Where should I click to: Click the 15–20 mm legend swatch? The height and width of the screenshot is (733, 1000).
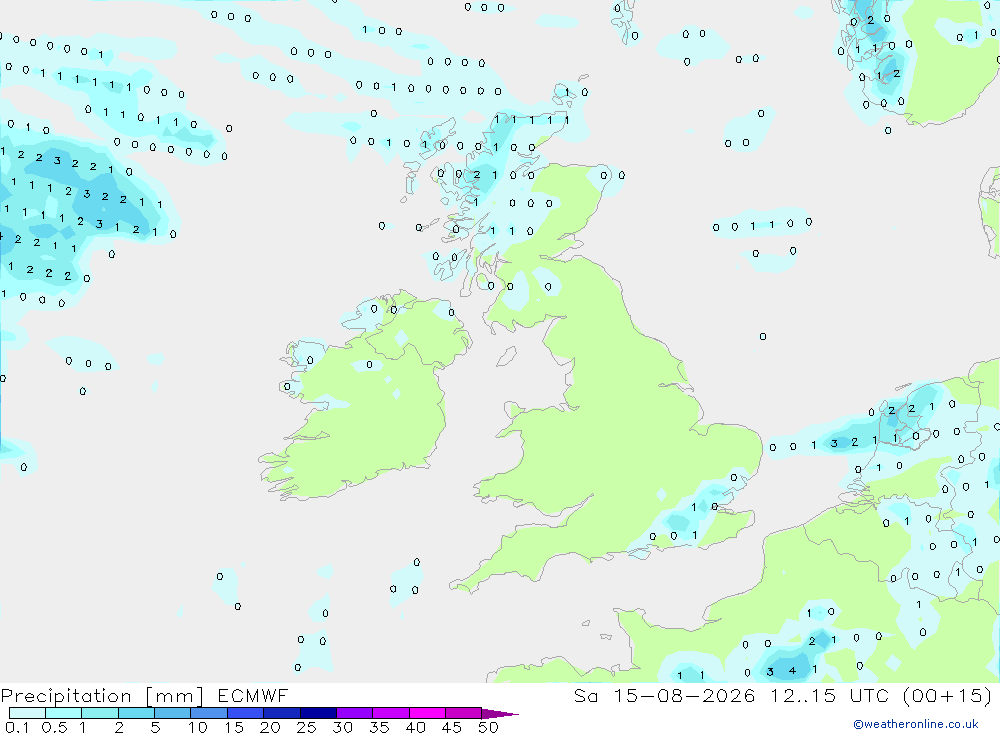(245, 713)
